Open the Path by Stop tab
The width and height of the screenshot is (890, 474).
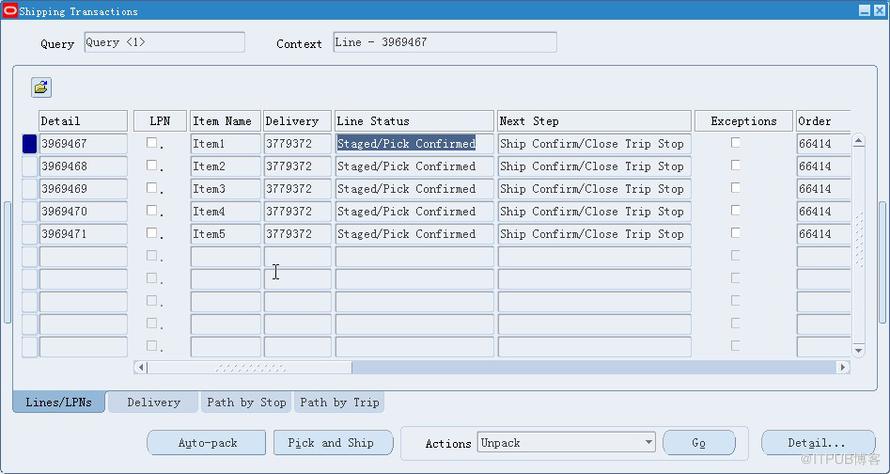pyautogui.click(x=246, y=402)
